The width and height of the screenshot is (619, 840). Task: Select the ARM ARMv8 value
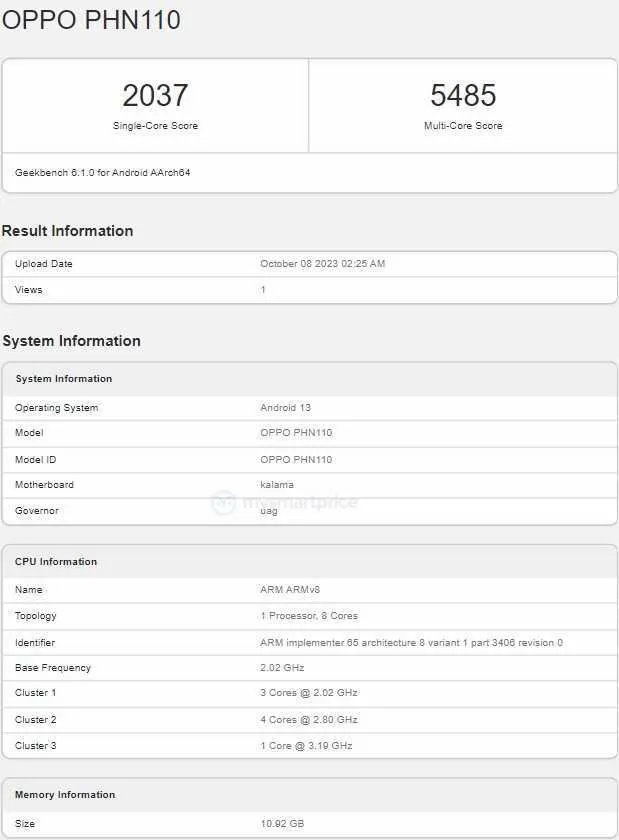(290, 589)
